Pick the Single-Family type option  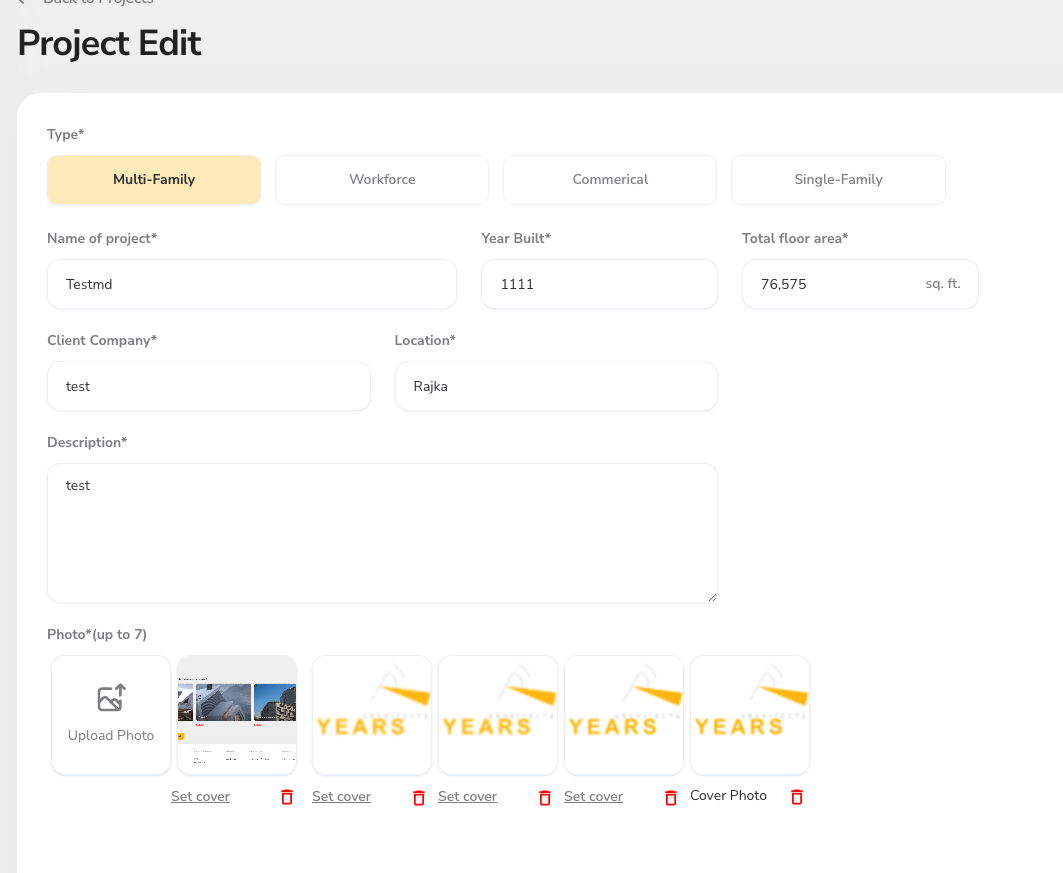coord(838,180)
